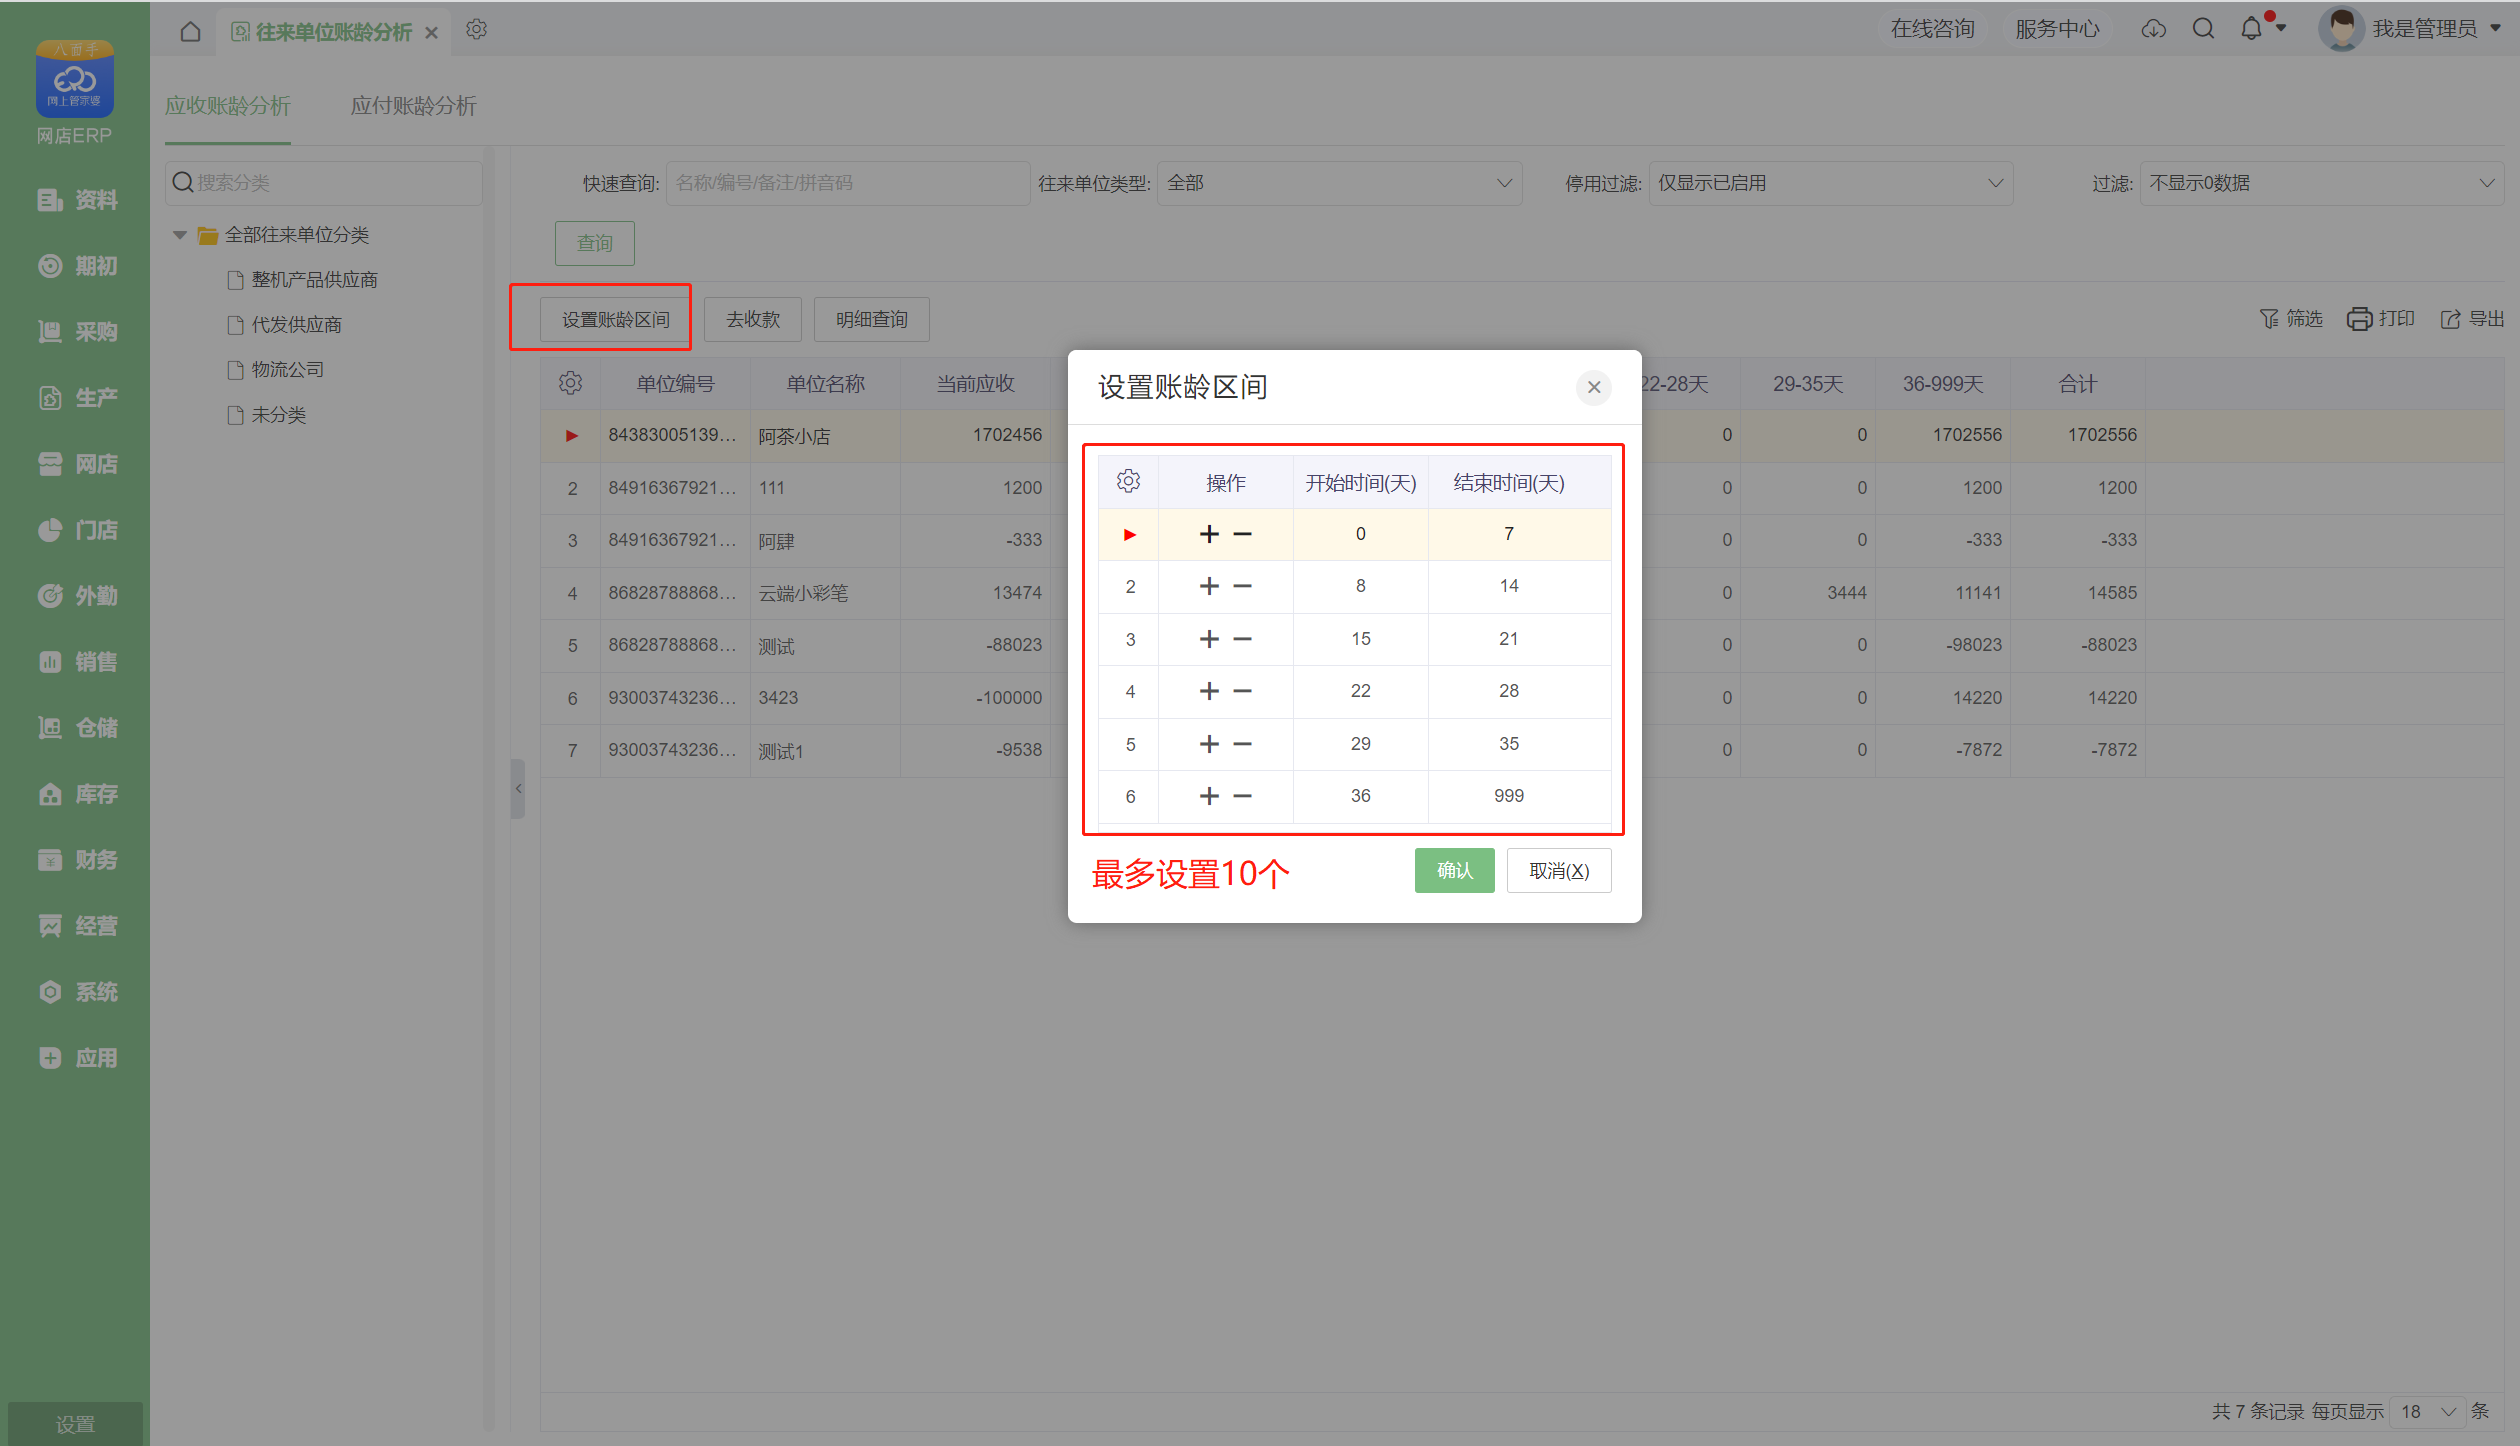The height and width of the screenshot is (1446, 2520).
Task: Click the home icon in tab bar
Action: 190,32
